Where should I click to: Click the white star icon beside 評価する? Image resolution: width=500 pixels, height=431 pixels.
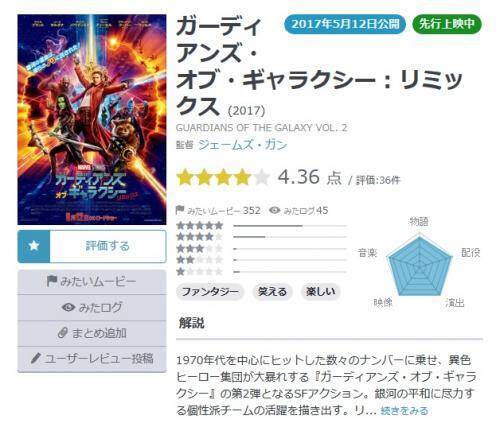tap(34, 246)
